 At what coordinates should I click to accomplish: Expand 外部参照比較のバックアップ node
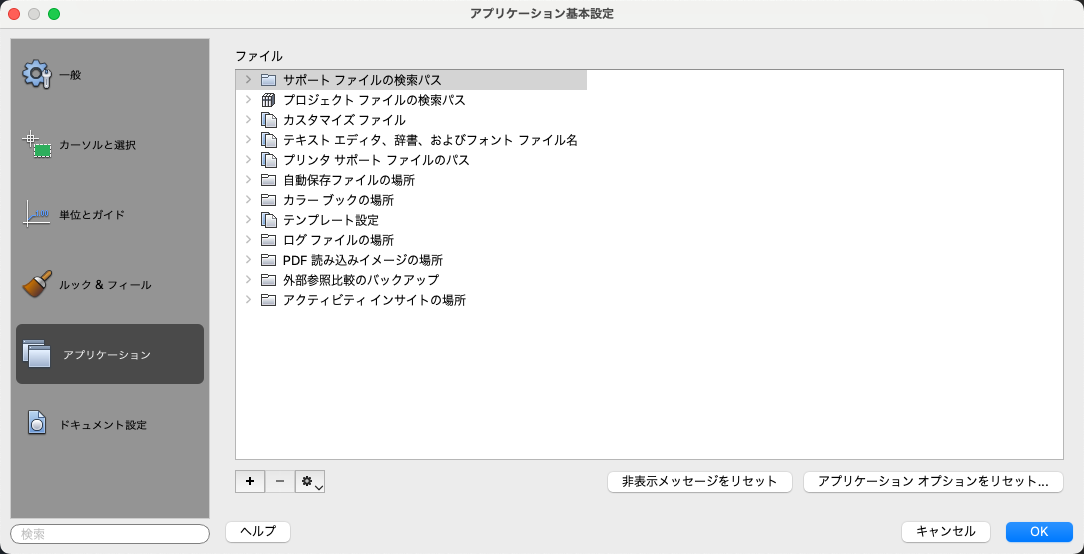[248, 280]
